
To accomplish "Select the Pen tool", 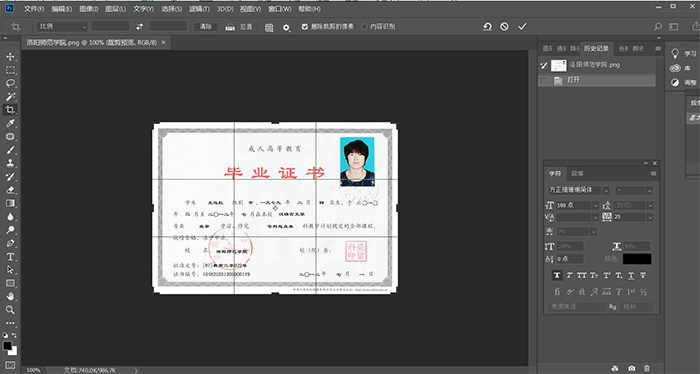I will 10,244.
